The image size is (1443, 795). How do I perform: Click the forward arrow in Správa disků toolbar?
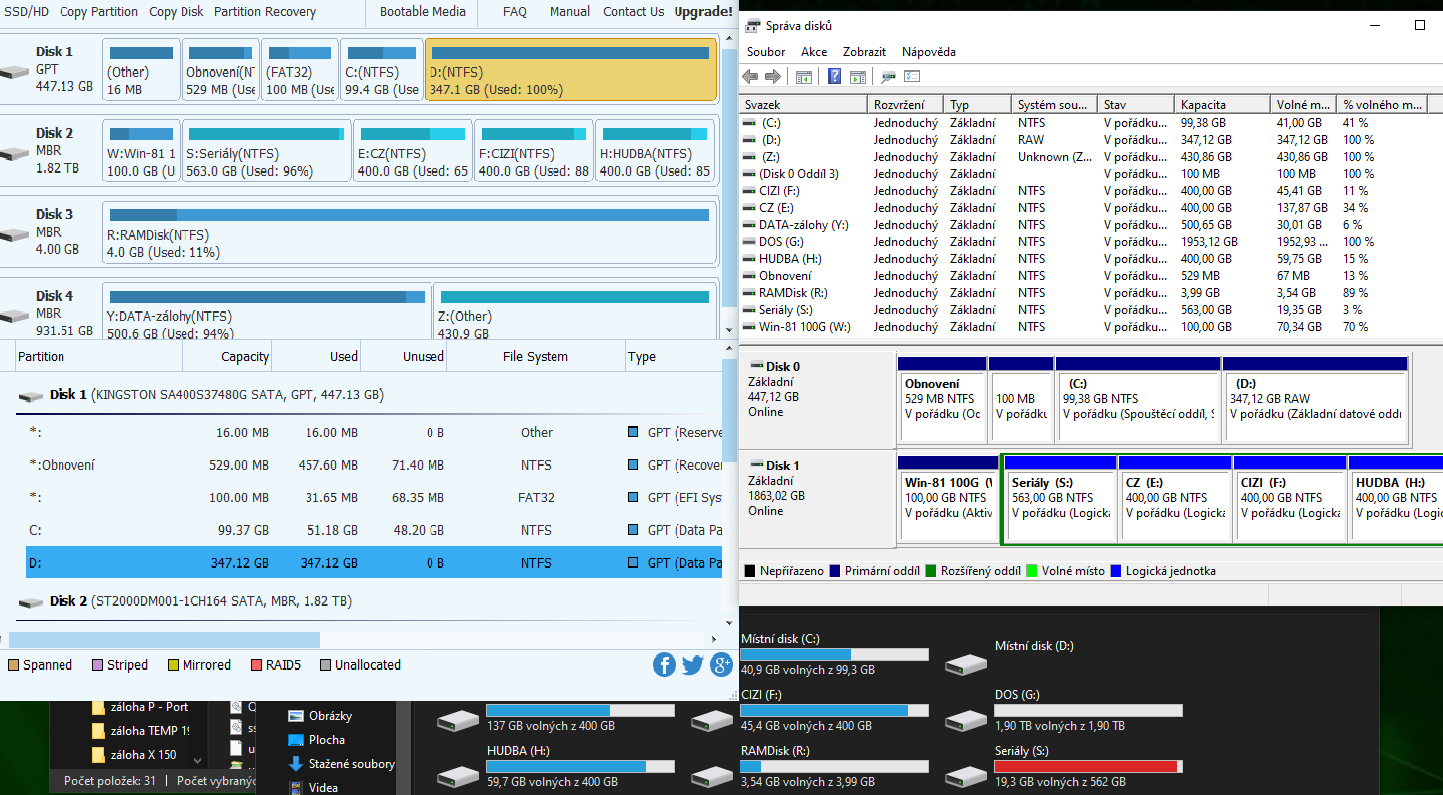tap(772, 77)
